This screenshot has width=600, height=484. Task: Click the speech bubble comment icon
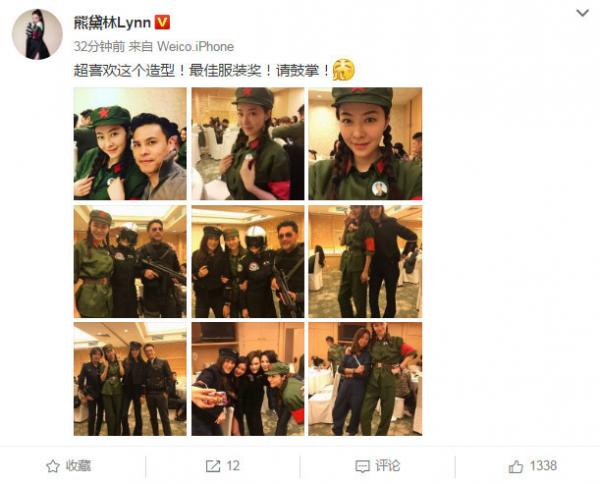tap(362, 466)
